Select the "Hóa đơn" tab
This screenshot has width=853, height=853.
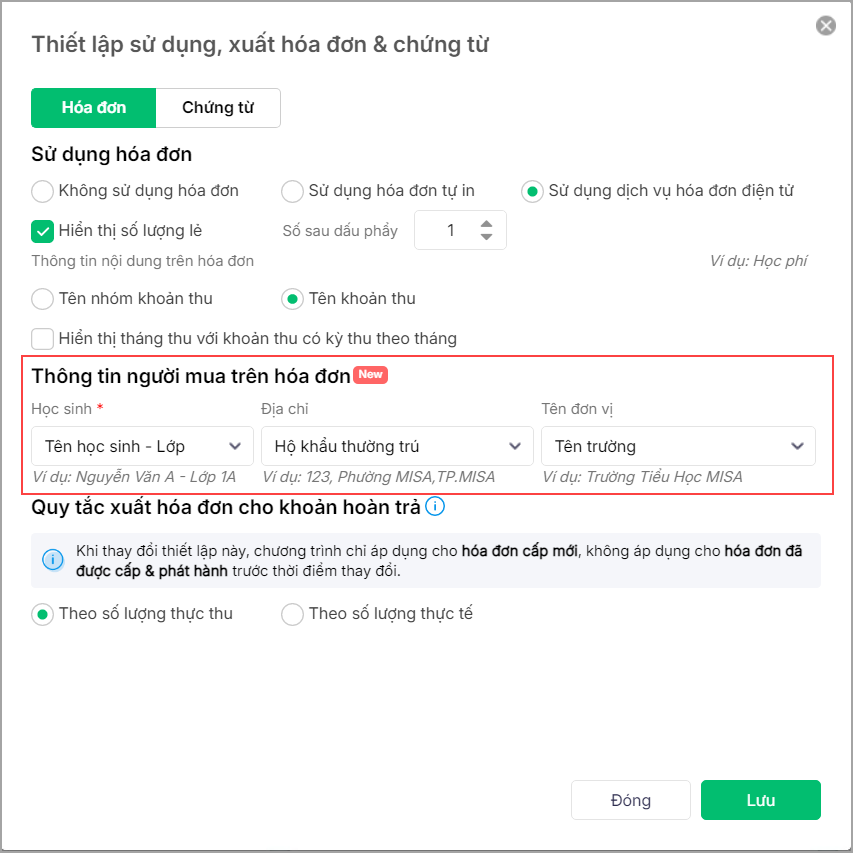[x=94, y=108]
